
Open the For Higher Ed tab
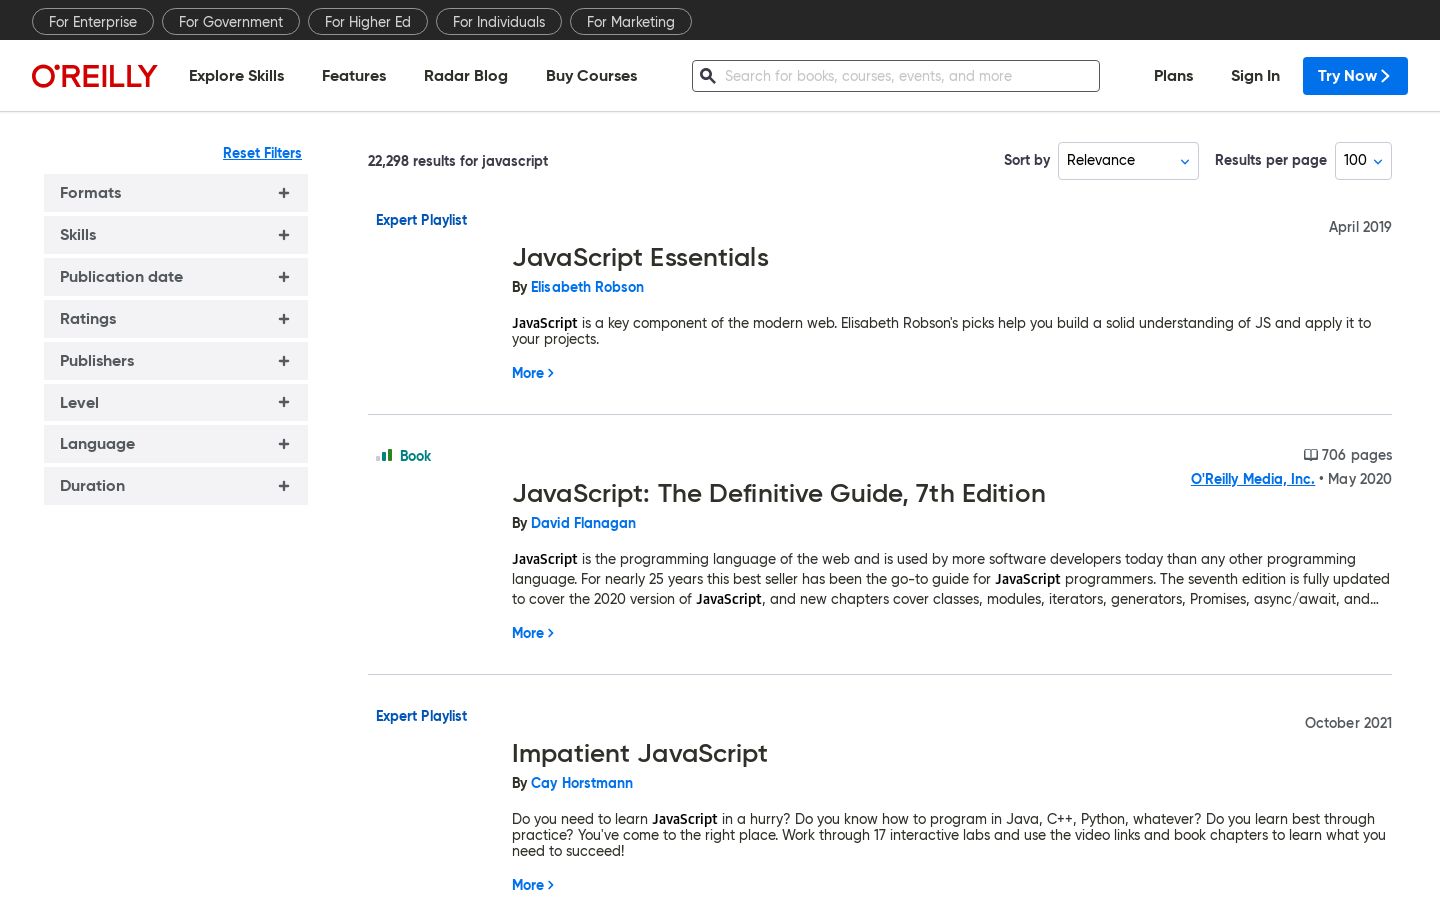point(368,21)
